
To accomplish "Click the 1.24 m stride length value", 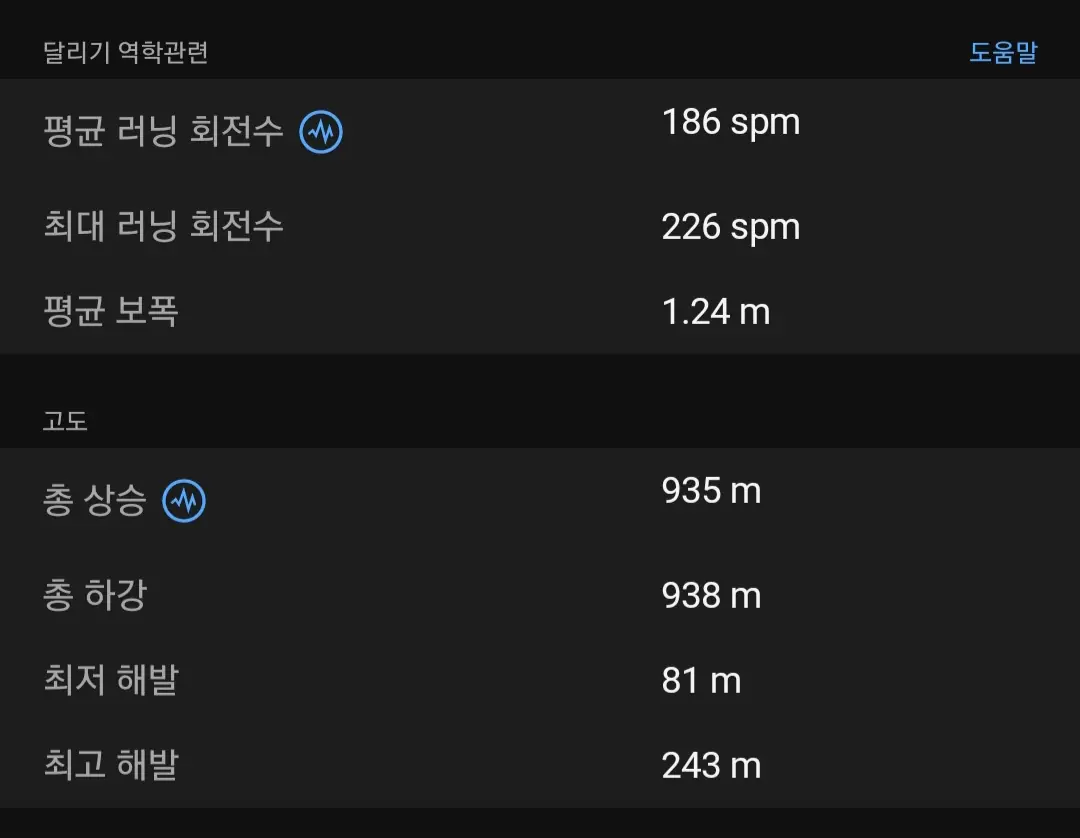I will (716, 312).
